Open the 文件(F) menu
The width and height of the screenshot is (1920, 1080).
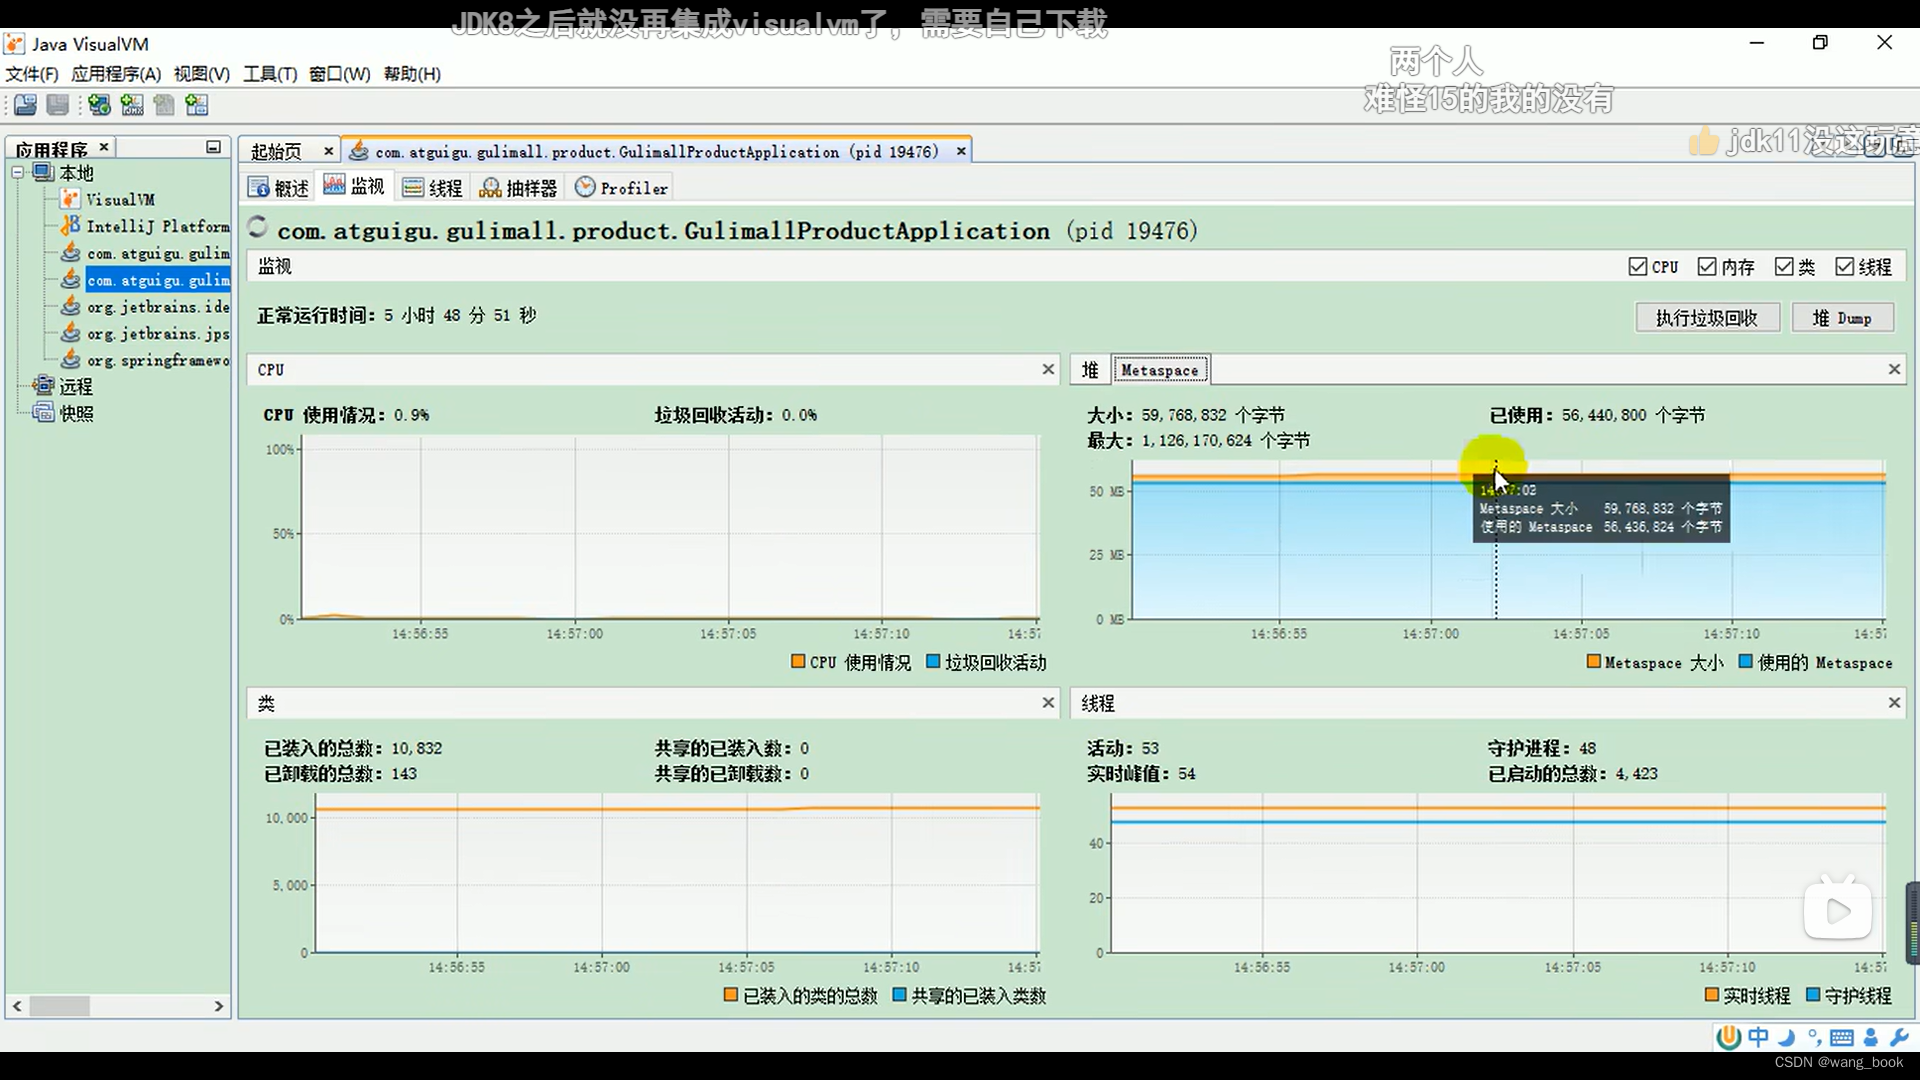tap(32, 74)
